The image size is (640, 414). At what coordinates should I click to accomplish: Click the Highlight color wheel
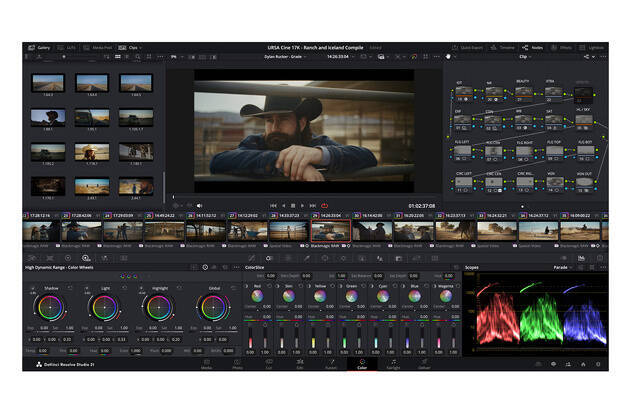pyautogui.click(x=158, y=306)
